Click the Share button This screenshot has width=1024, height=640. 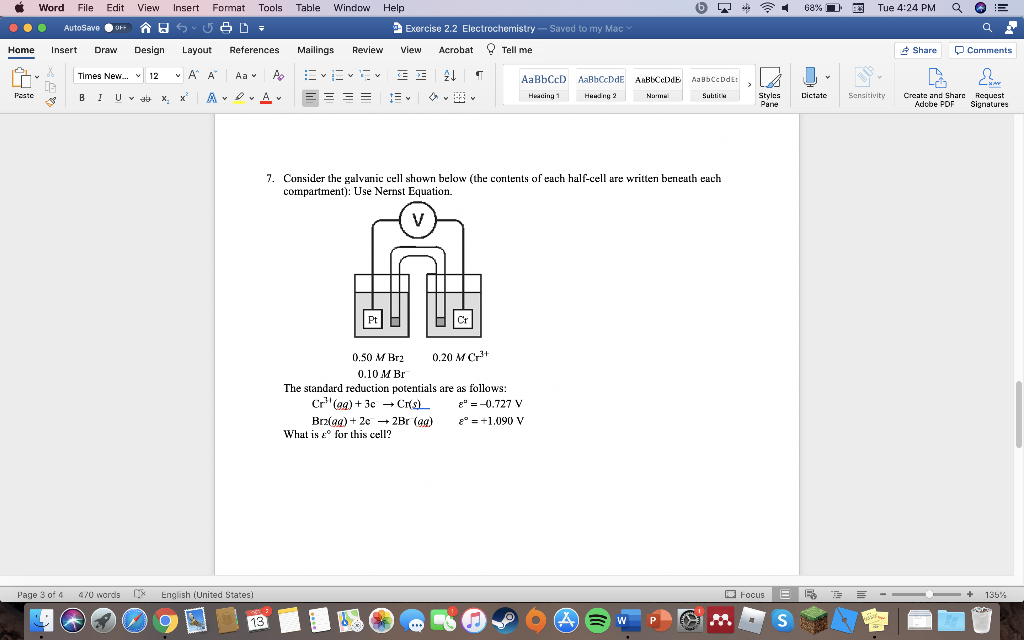point(916,49)
